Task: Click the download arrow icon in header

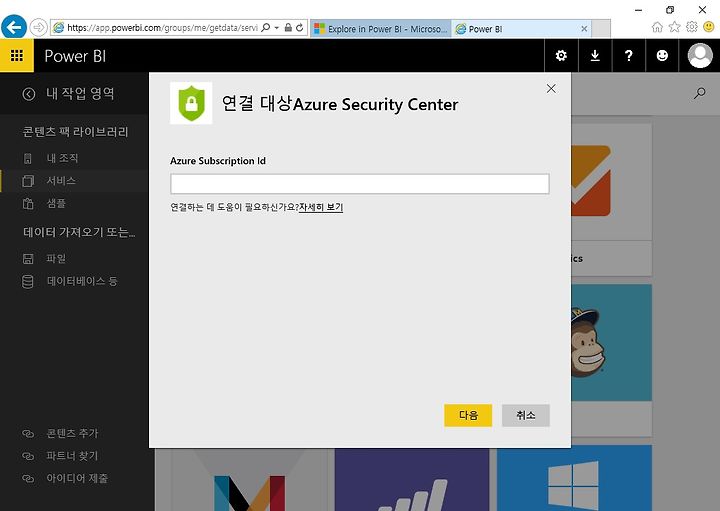Action: [x=595, y=56]
